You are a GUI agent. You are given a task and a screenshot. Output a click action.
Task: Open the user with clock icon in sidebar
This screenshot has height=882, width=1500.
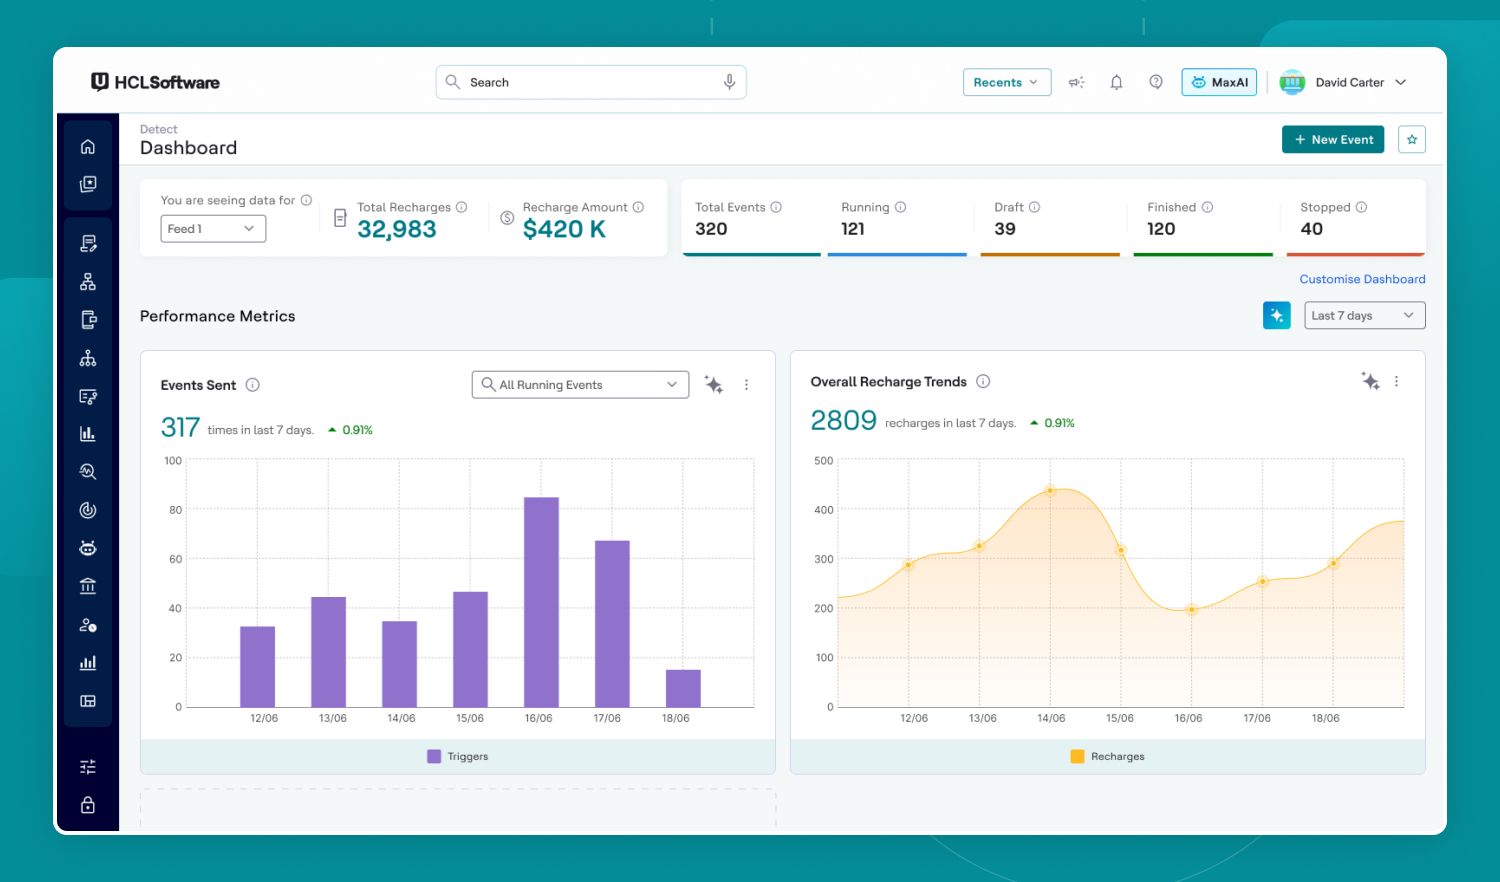point(88,625)
